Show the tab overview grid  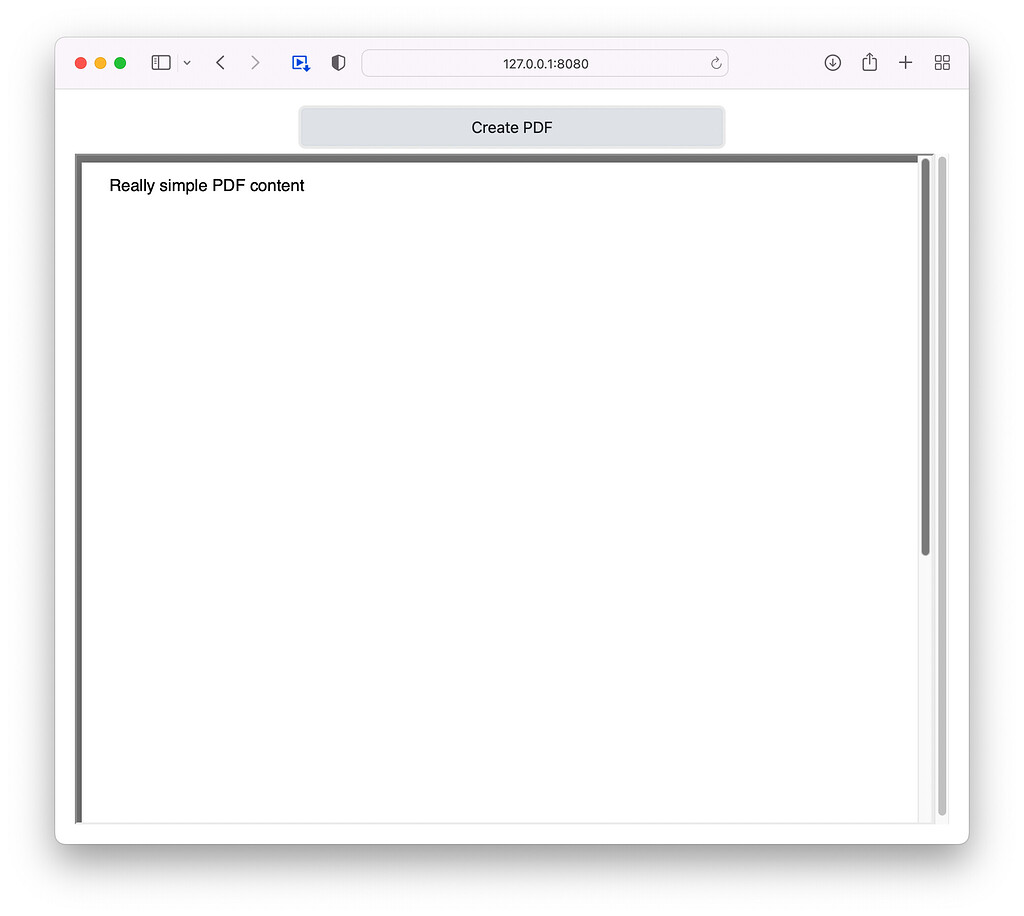point(942,62)
